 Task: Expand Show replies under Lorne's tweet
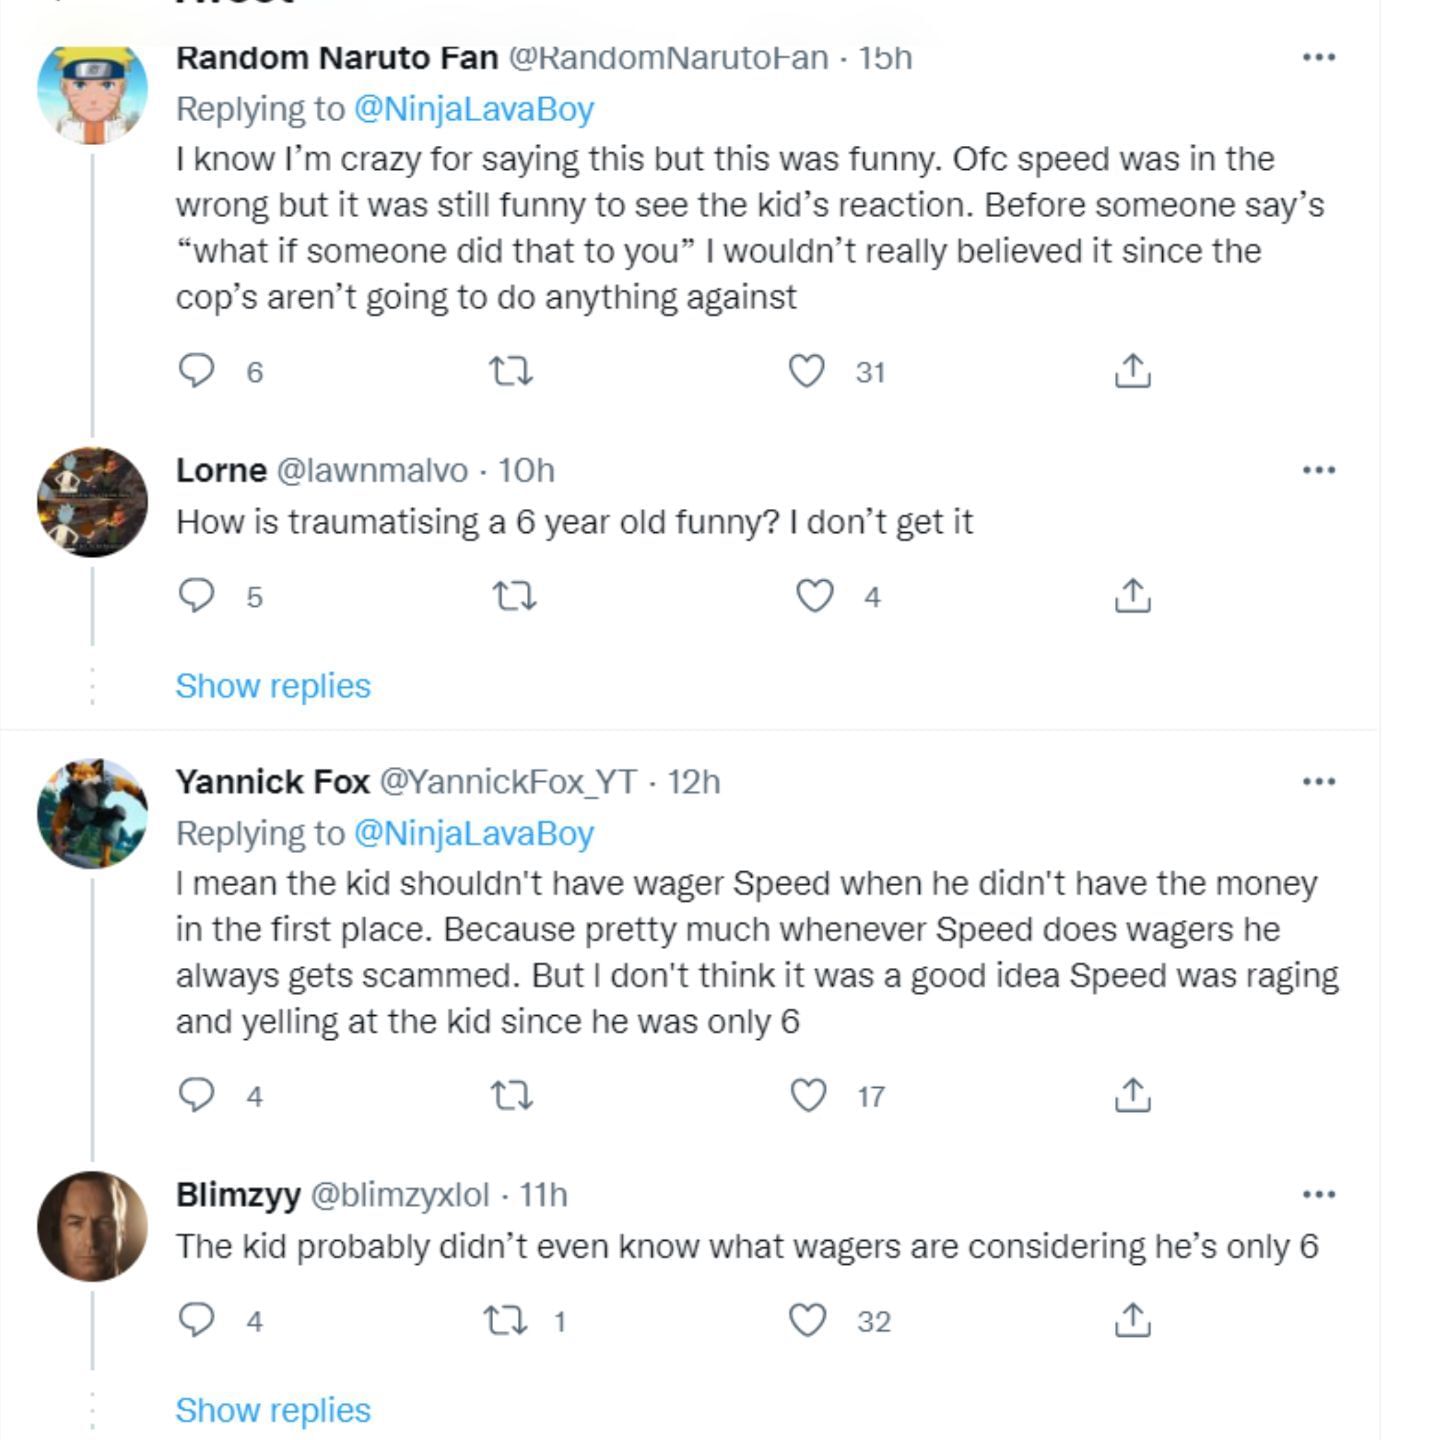pos(272,686)
